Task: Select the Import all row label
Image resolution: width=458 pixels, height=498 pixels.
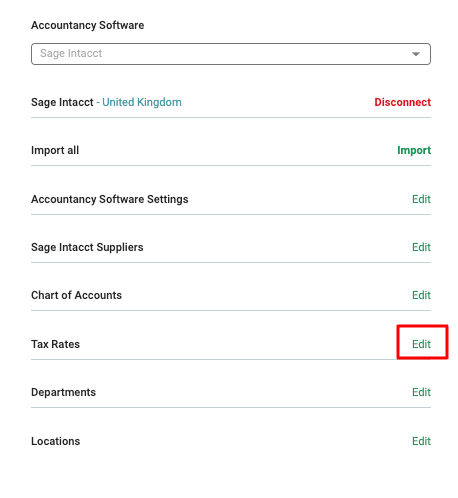Action: click(55, 150)
